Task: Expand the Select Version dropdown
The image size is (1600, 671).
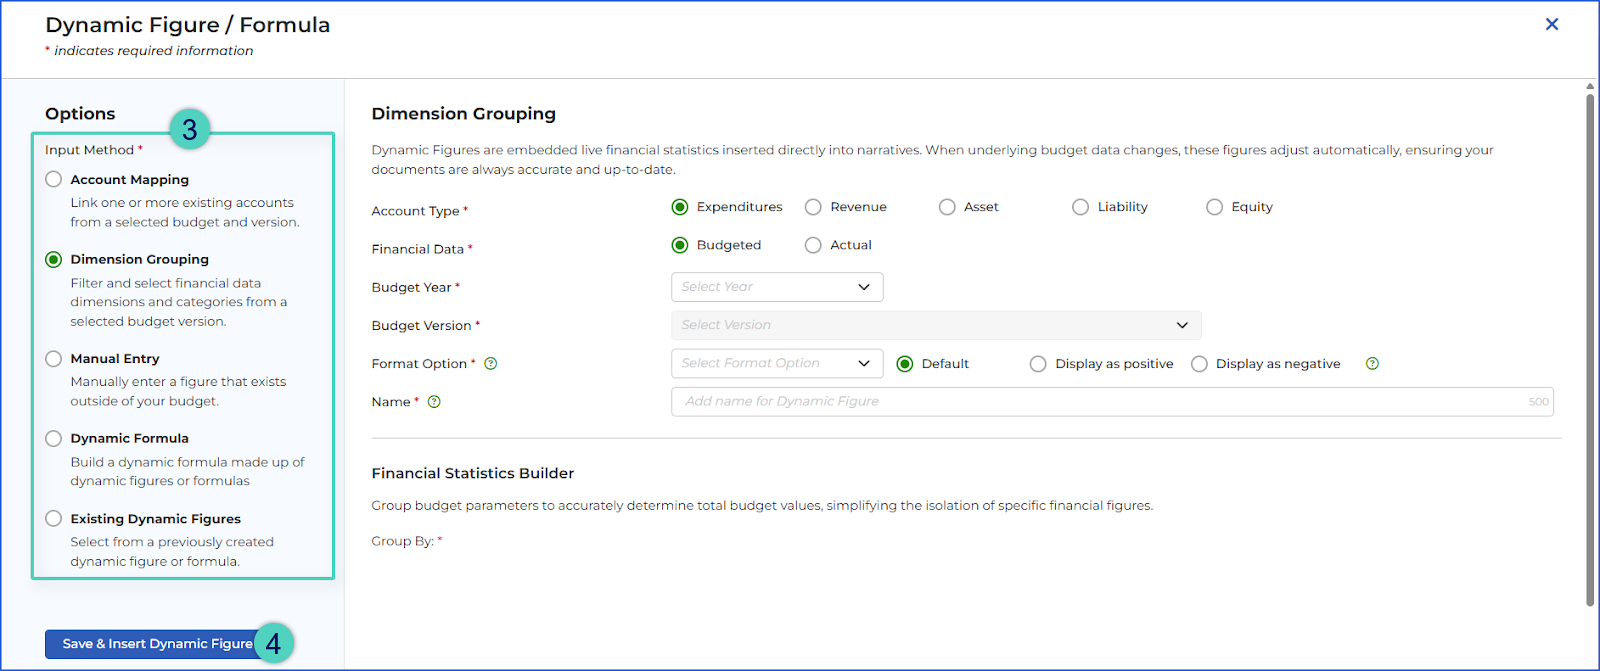Action: tap(936, 325)
